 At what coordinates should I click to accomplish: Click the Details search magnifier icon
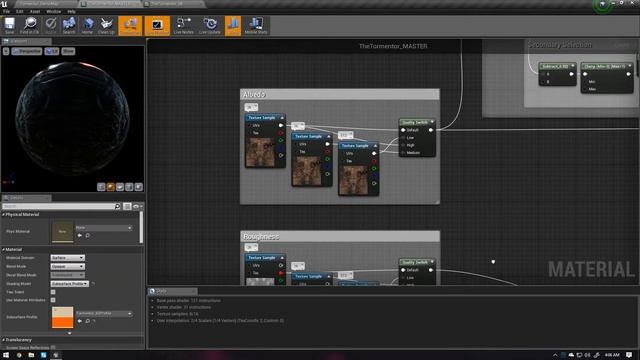click(118, 206)
